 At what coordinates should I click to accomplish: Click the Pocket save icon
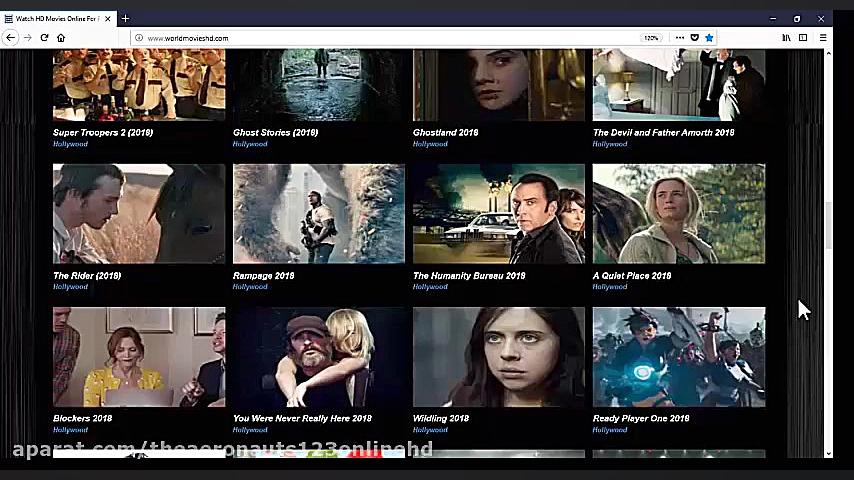click(694, 38)
